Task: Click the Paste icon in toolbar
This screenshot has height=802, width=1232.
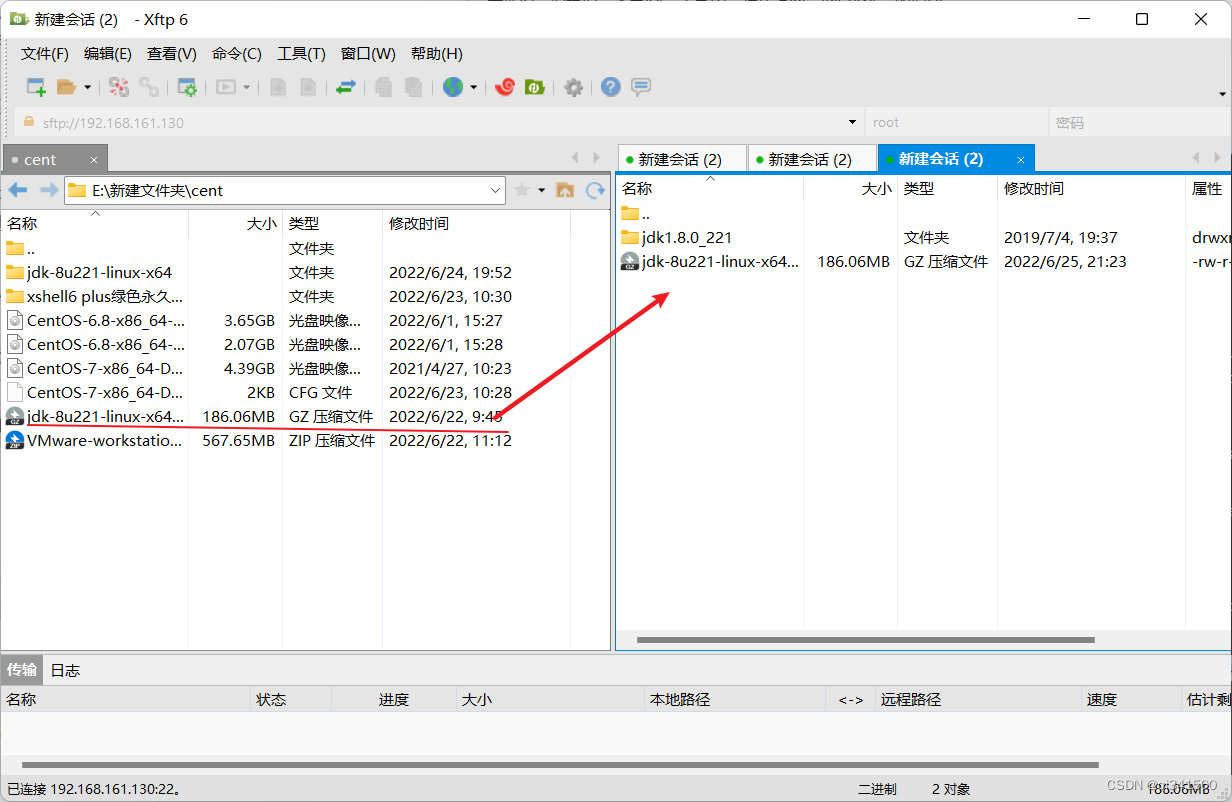Action: tap(413, 87)
